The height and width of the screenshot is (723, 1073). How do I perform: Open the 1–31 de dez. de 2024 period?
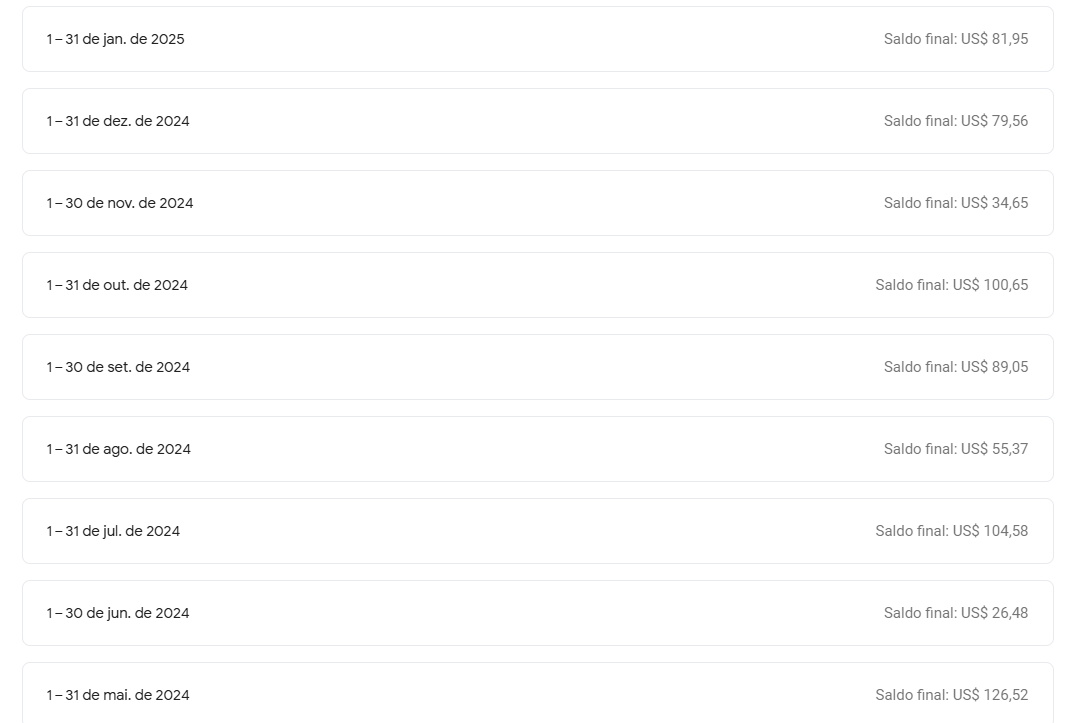(118, 121)
